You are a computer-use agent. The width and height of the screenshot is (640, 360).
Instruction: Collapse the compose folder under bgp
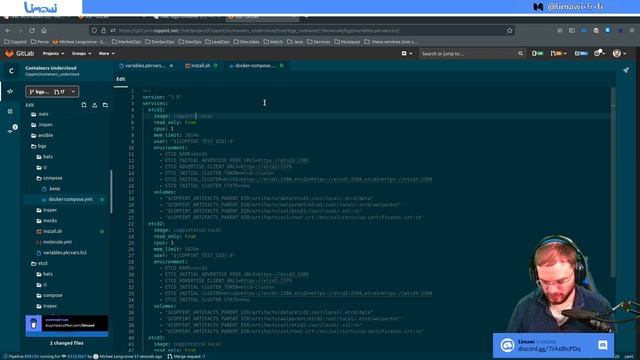49,178
